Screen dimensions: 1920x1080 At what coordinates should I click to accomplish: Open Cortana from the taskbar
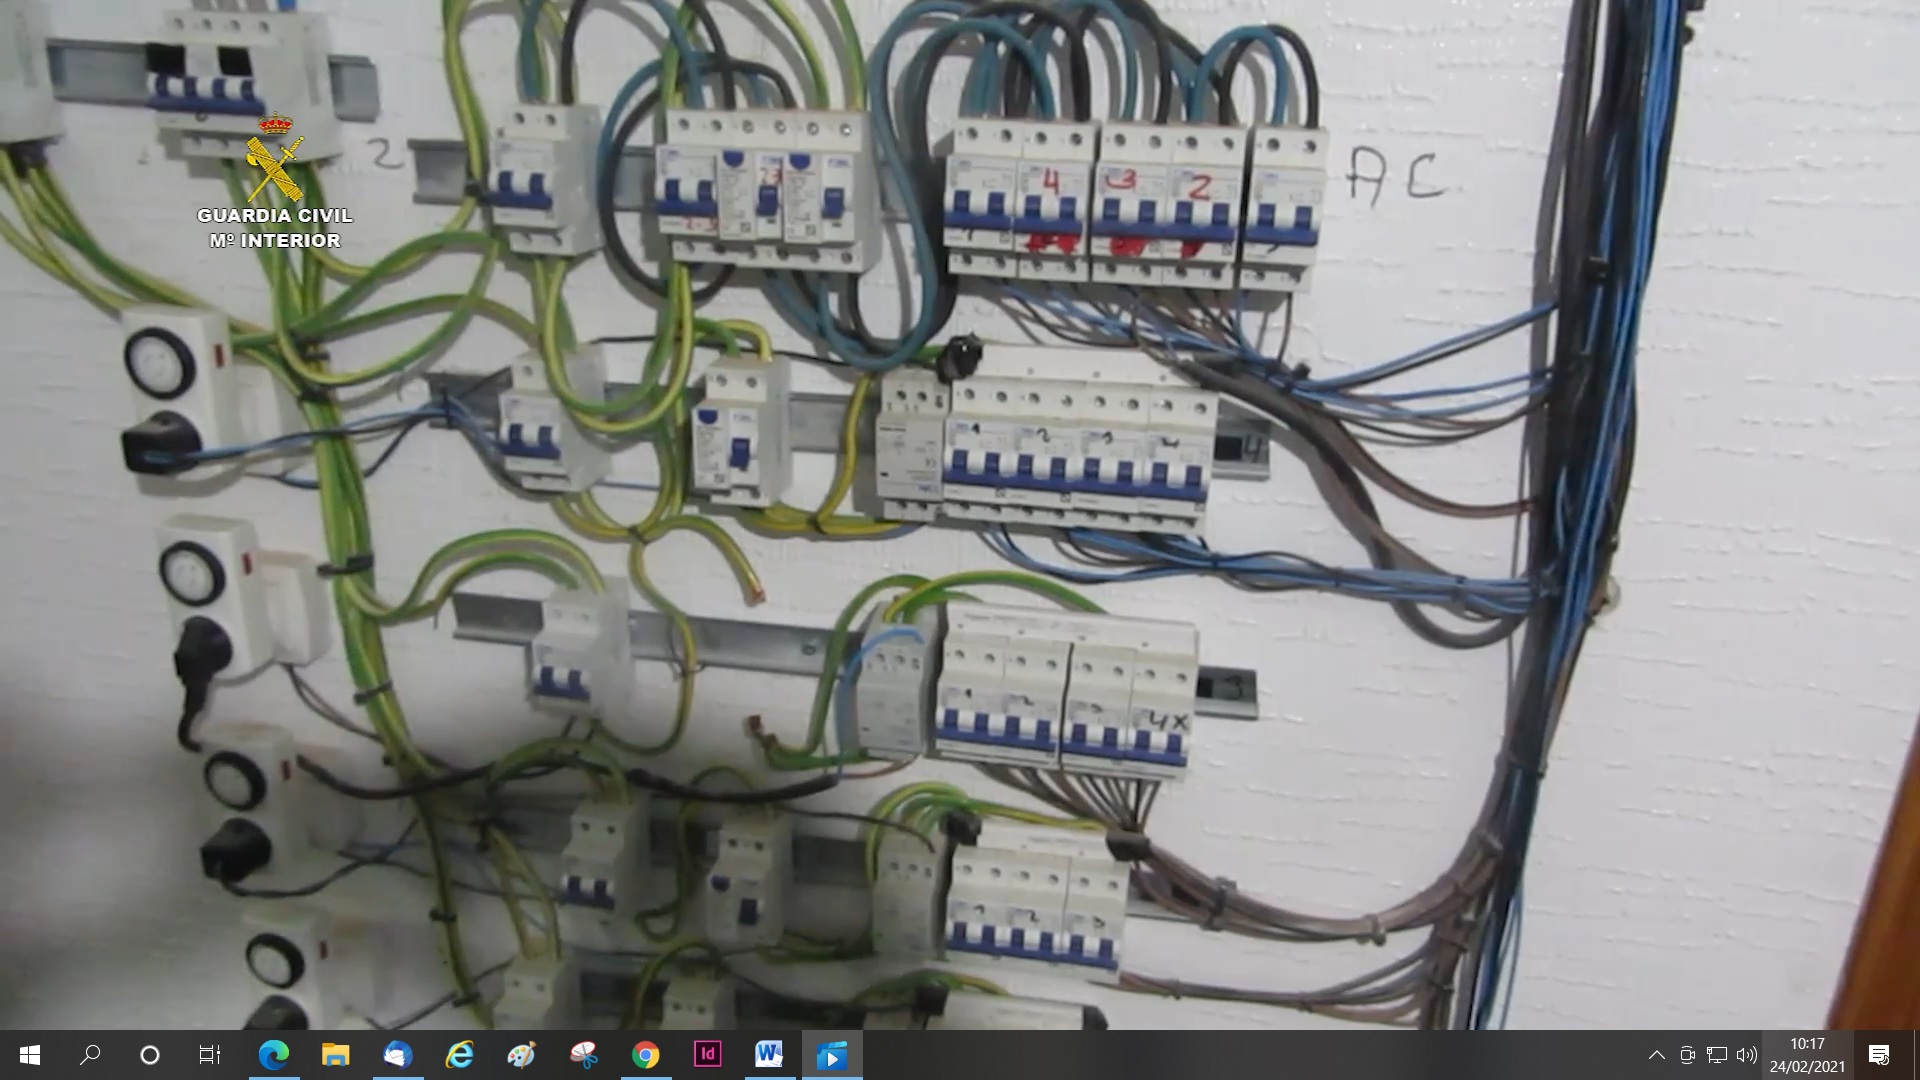150,1055
